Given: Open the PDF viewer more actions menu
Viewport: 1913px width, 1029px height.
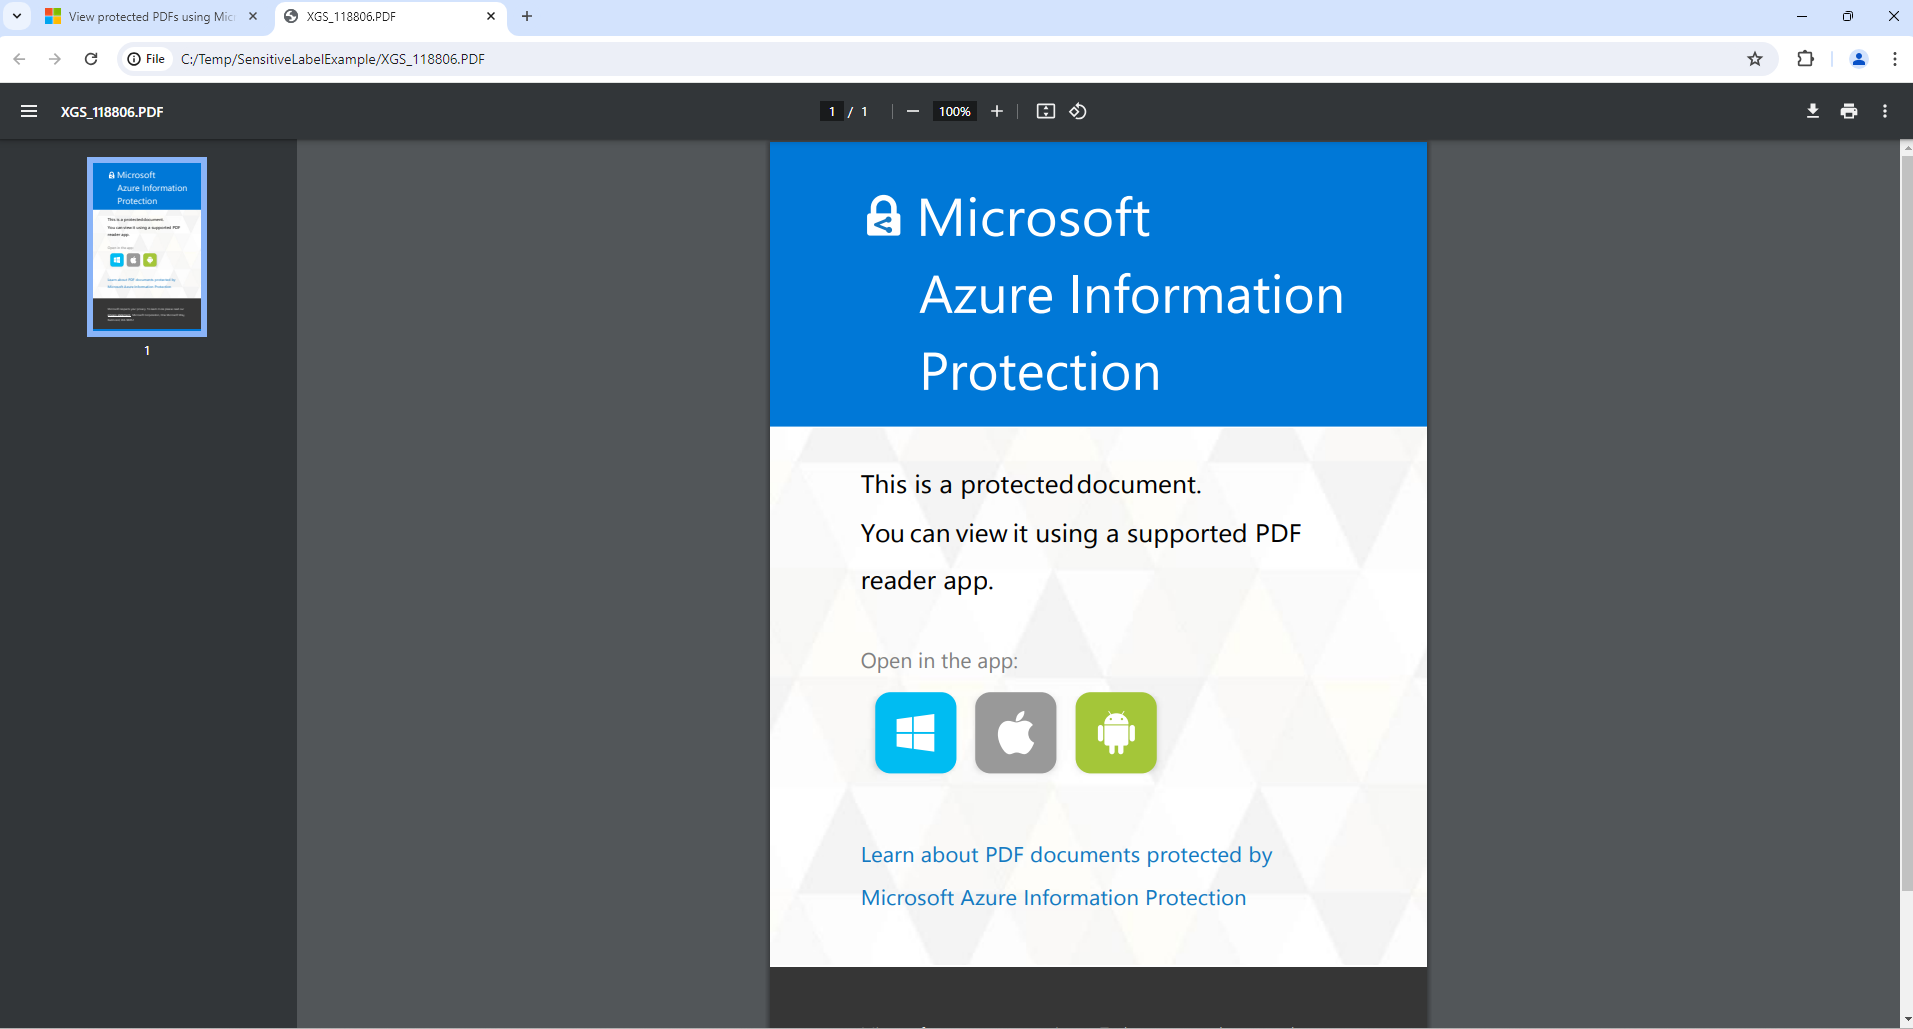Looking at the screenshot, I should point(1884,111).
